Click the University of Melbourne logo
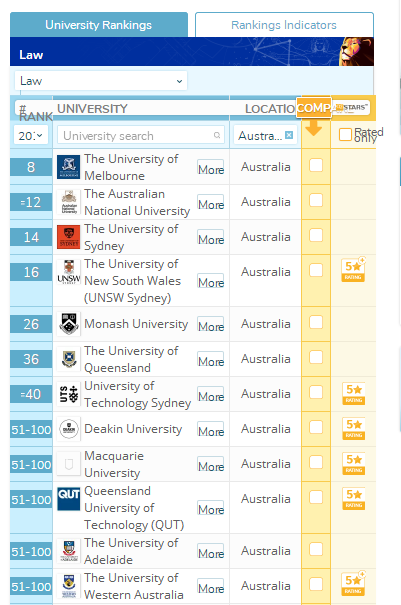This screenshot has height=605, width=401. [x=69, y=167]
